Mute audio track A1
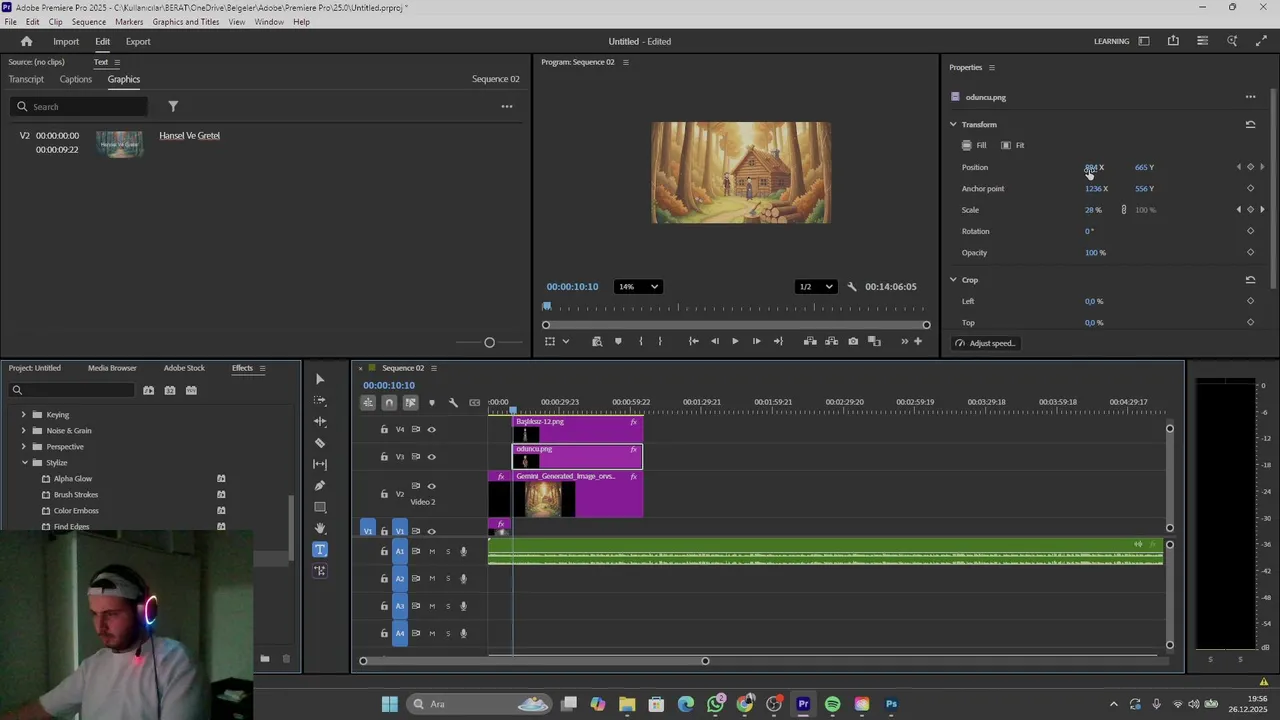This screenshot has width=1280, height=720. [432, 552]
